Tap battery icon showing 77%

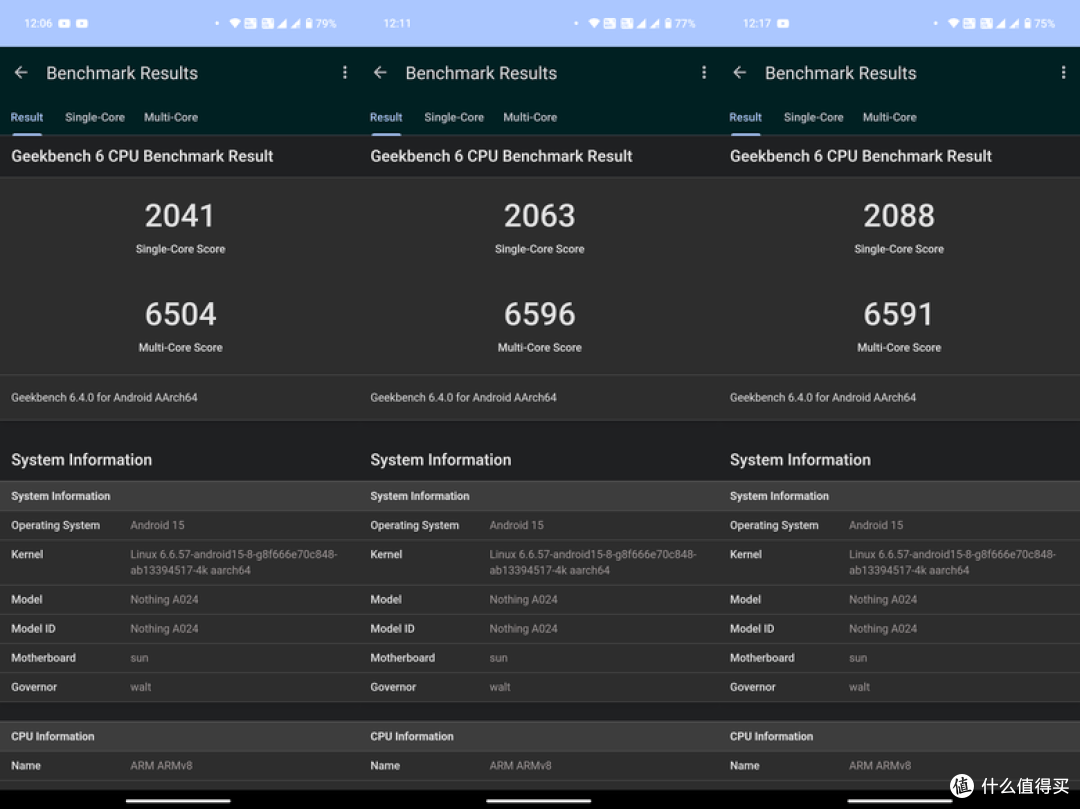pyautogui.click(x=668, y=23)
